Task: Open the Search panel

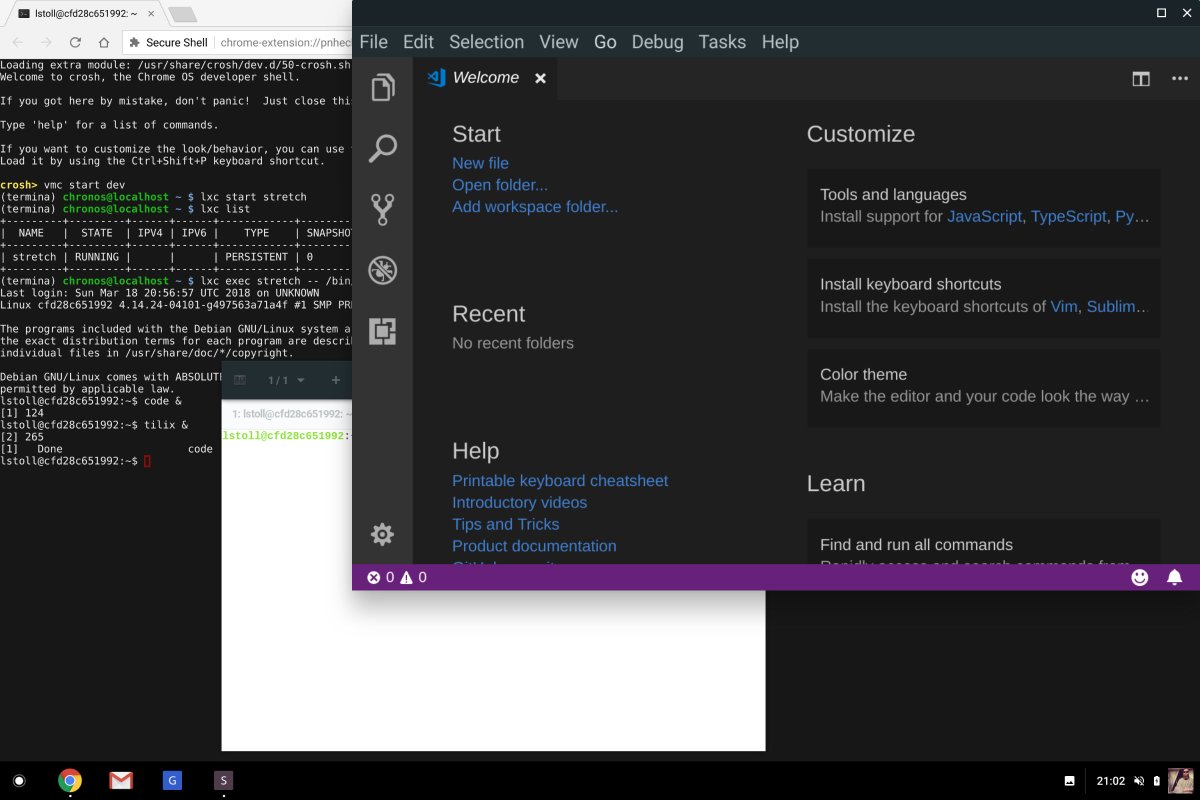Action: point(382,148)
